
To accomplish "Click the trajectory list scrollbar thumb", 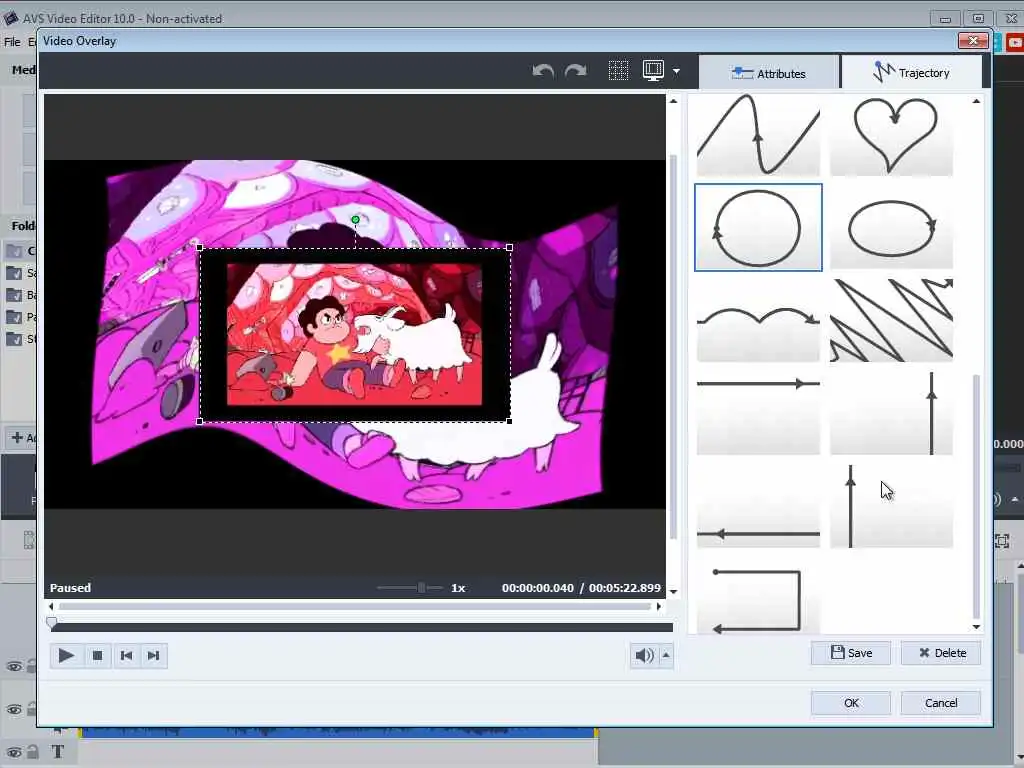I will pyautogui.click(x=976, y=496).
